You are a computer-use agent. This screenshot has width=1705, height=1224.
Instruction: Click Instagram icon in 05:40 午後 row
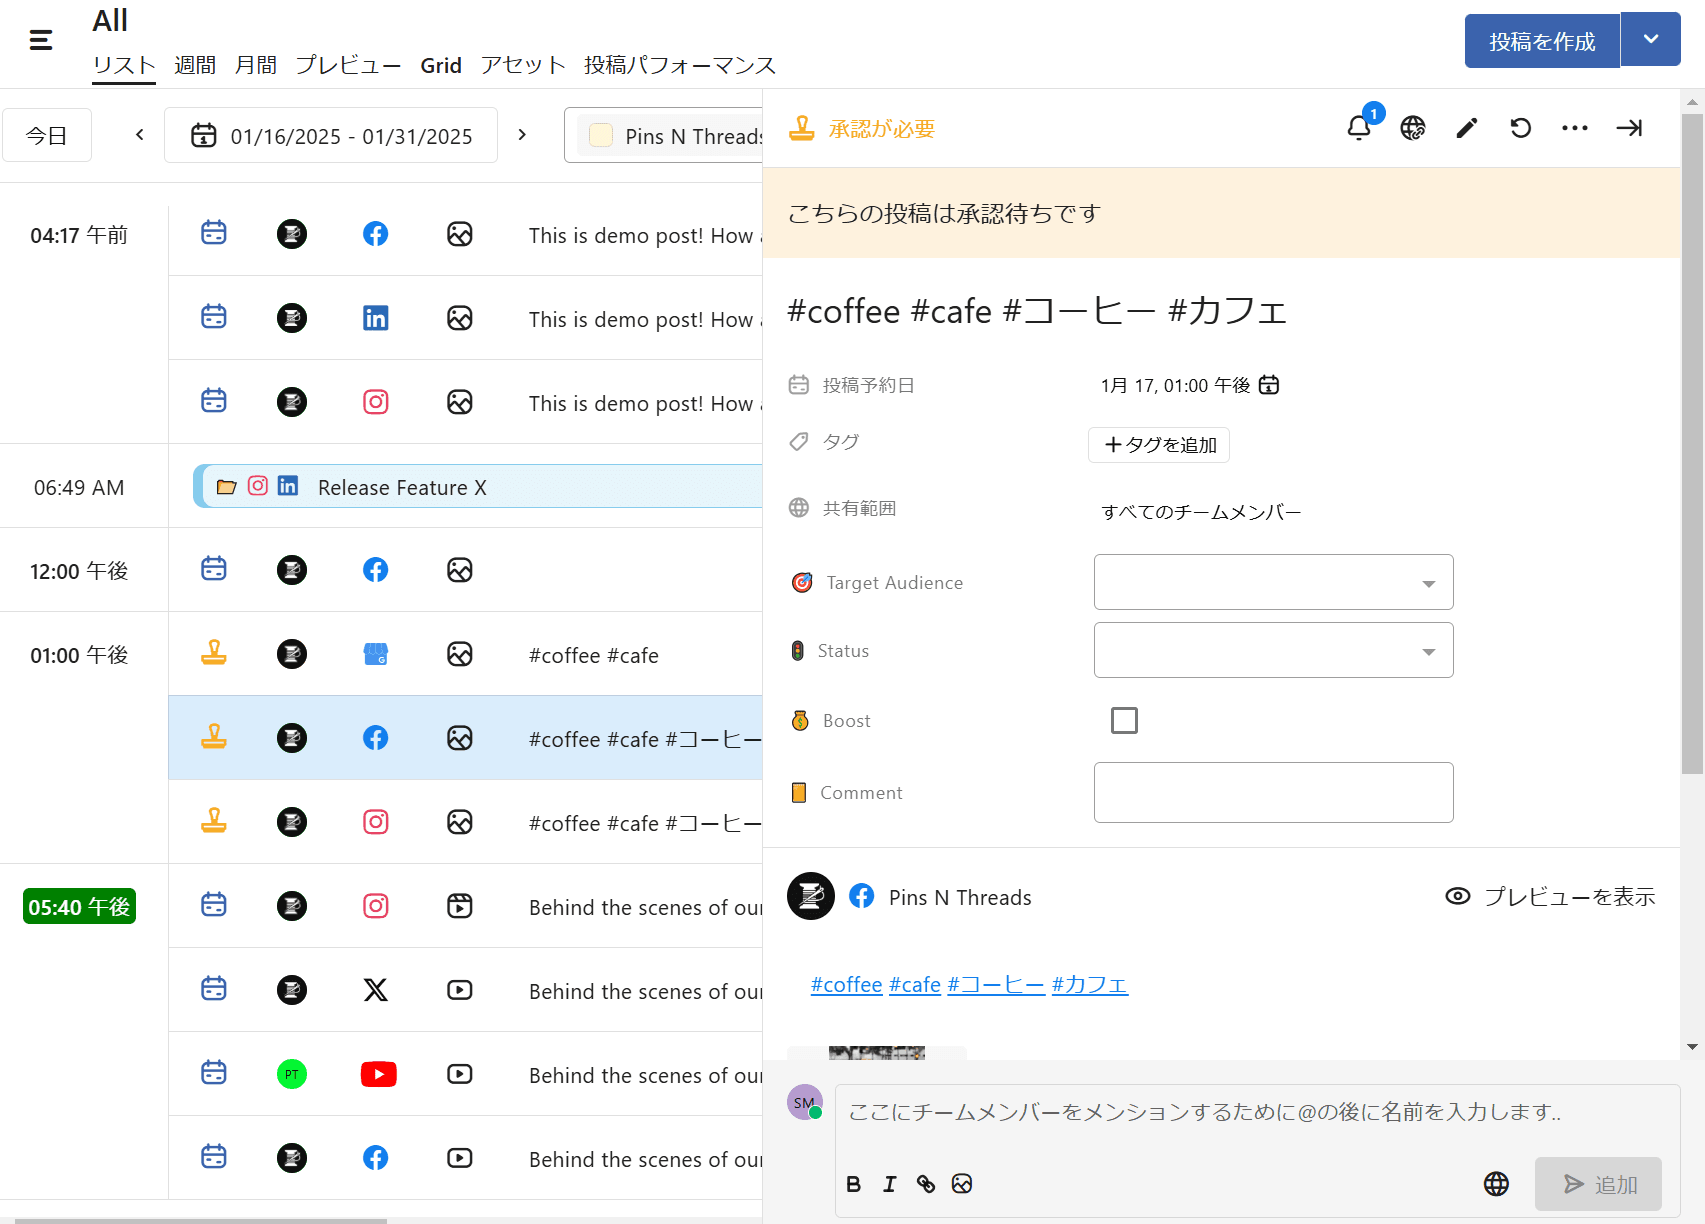click(x=376, y=906)
